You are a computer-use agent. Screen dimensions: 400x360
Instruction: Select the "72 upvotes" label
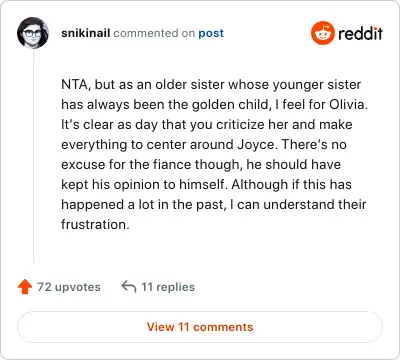point(69,287)
